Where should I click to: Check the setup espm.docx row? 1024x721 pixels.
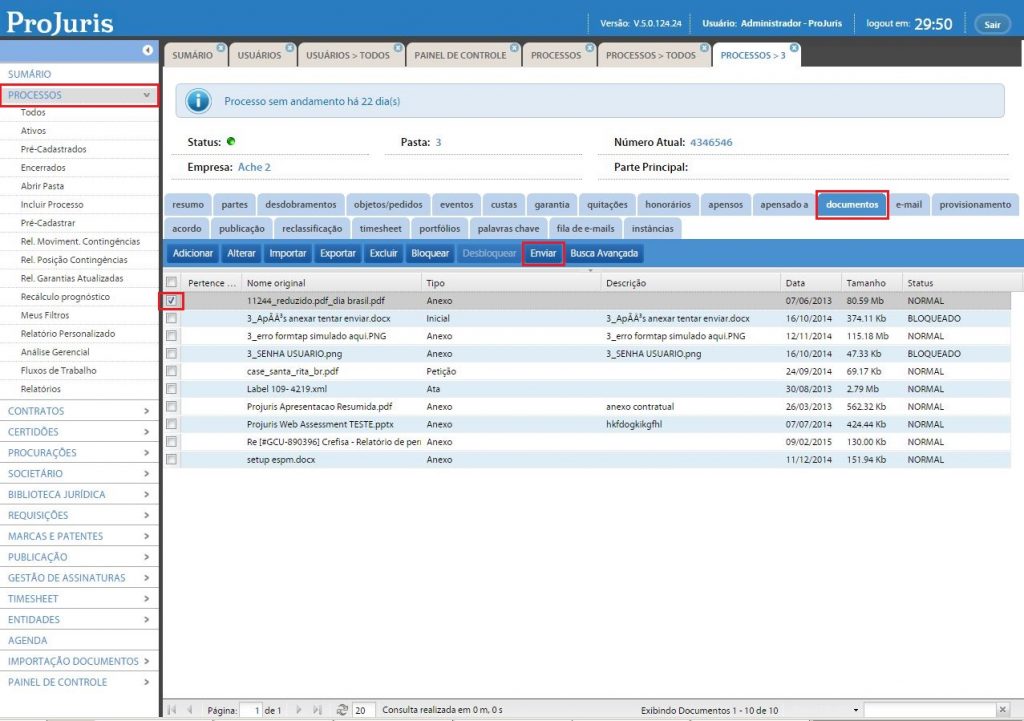point(171,459)
